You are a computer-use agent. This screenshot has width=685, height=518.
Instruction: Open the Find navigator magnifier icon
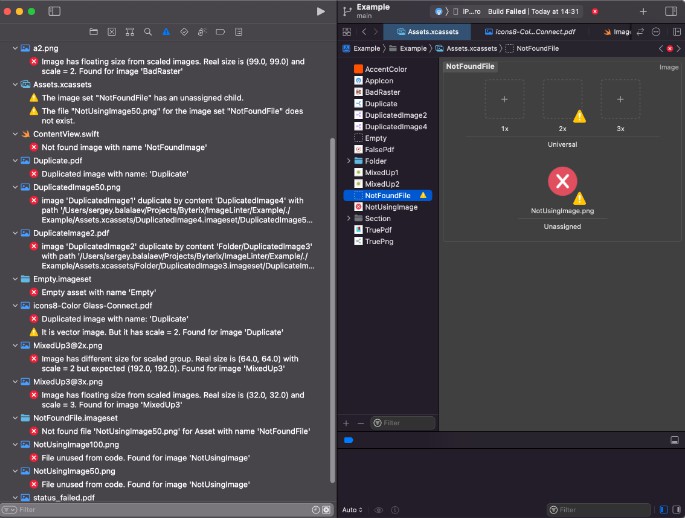(150, 32)
